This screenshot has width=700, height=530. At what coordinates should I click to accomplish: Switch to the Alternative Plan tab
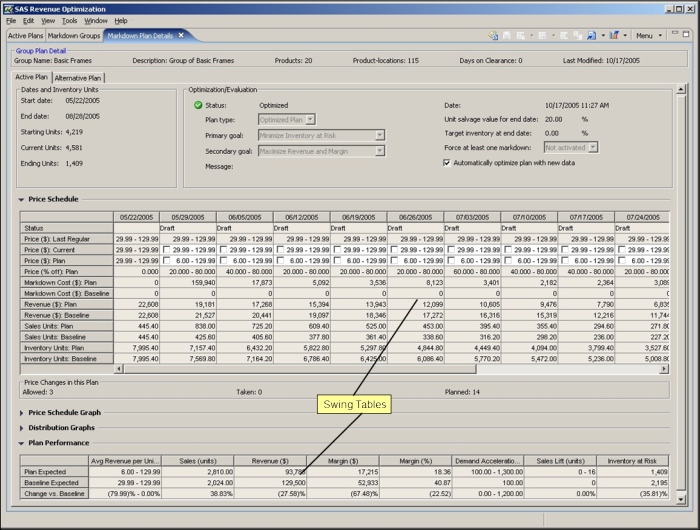[x=78, y=78]
